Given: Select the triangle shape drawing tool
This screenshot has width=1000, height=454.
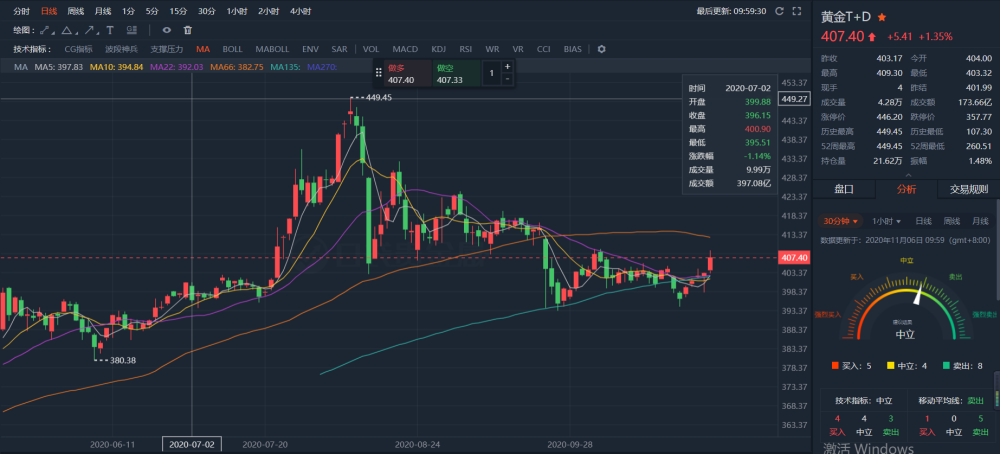Looking at the screenshot, I should point(68,30).
